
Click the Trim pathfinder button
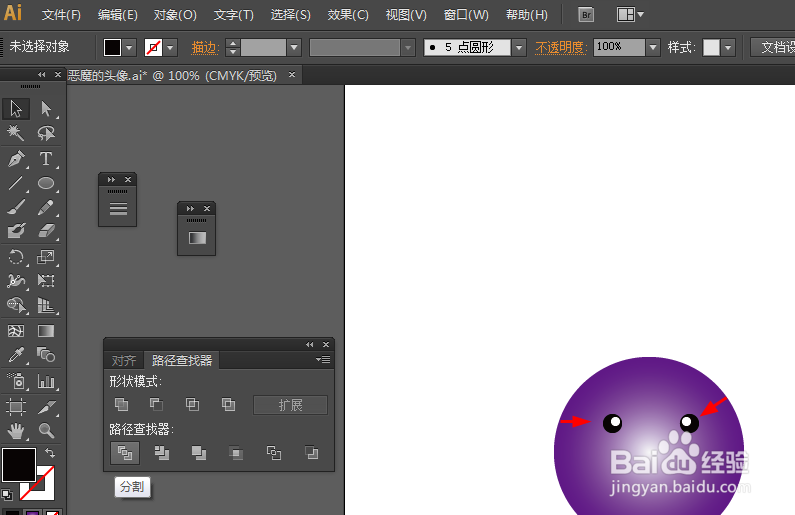[162, 453]
